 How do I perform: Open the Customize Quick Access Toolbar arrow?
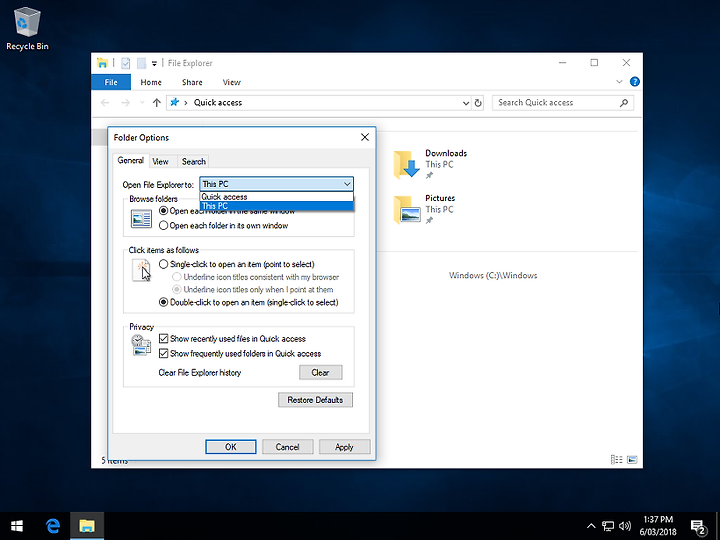(x=154, y=64)
